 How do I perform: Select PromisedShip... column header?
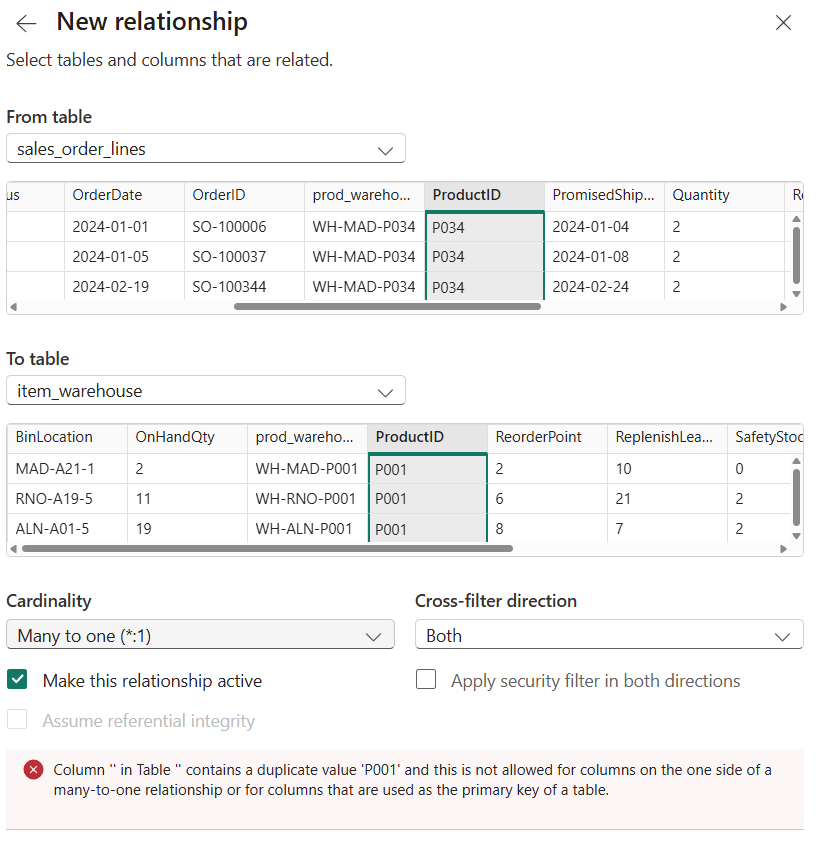point(604,195)
